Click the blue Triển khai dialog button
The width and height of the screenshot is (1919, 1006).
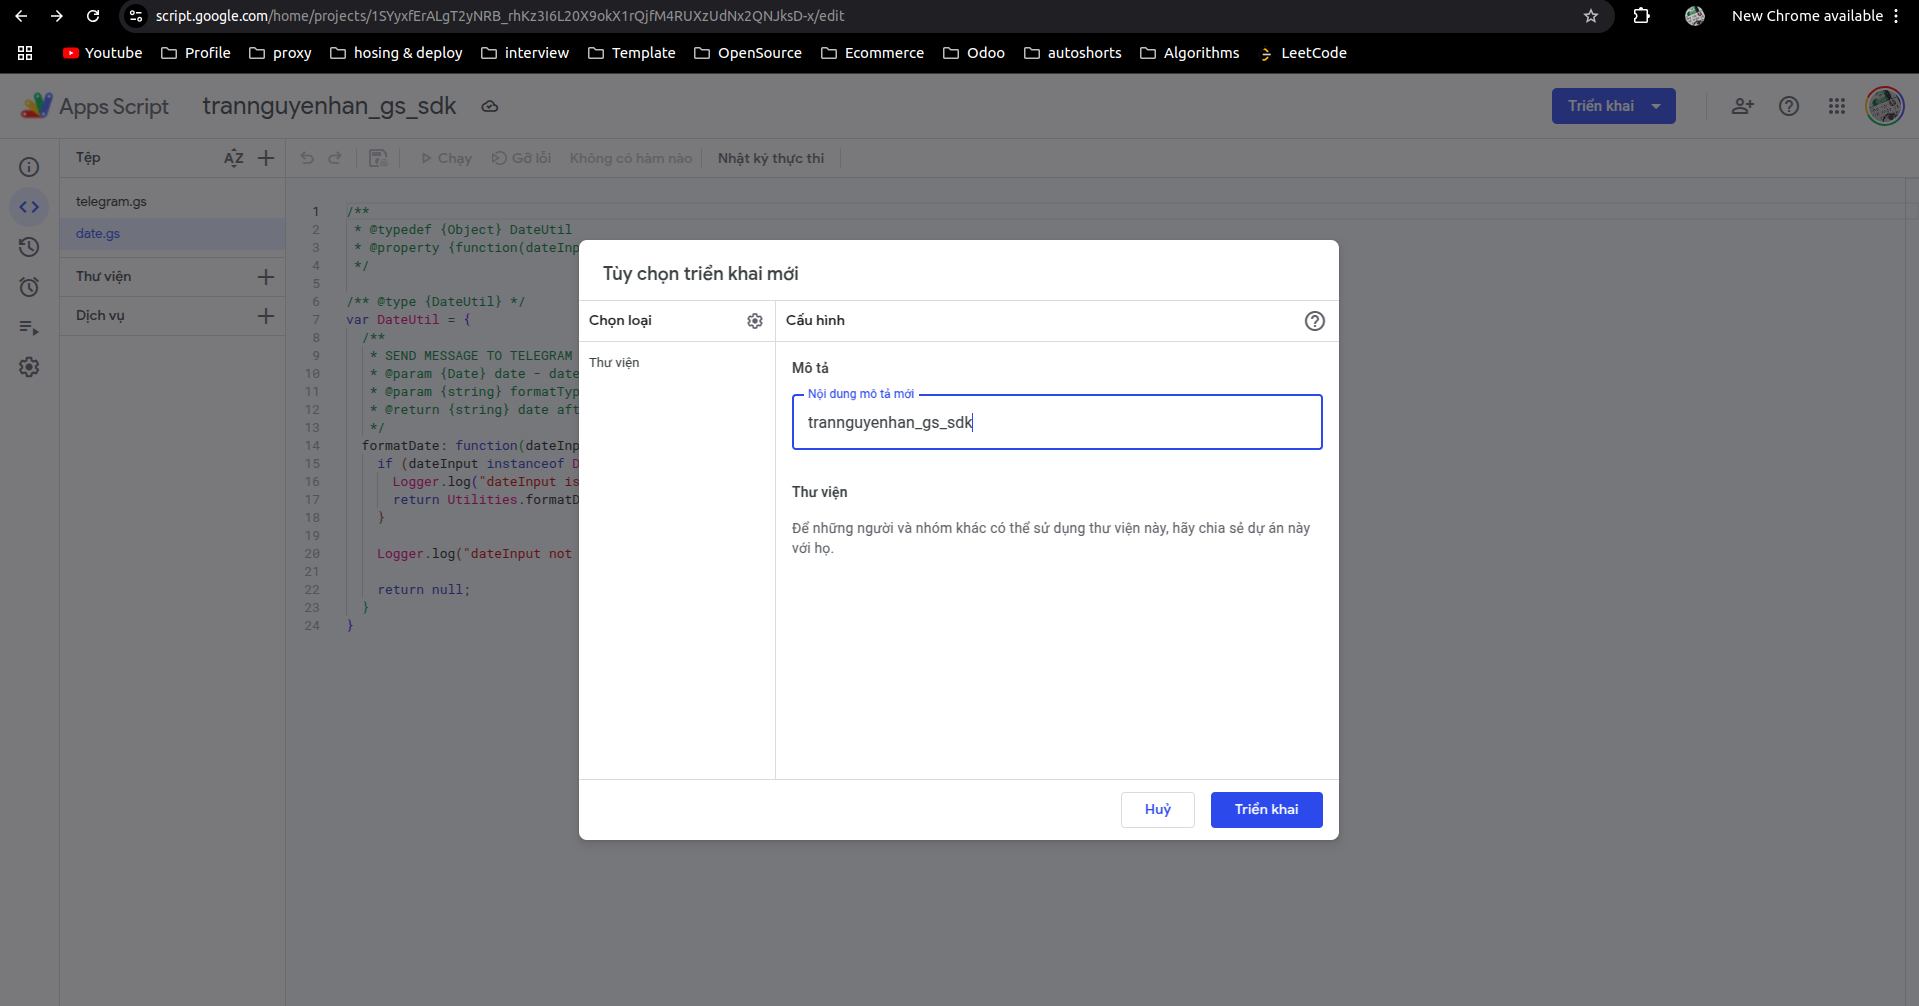point(1266,810)
